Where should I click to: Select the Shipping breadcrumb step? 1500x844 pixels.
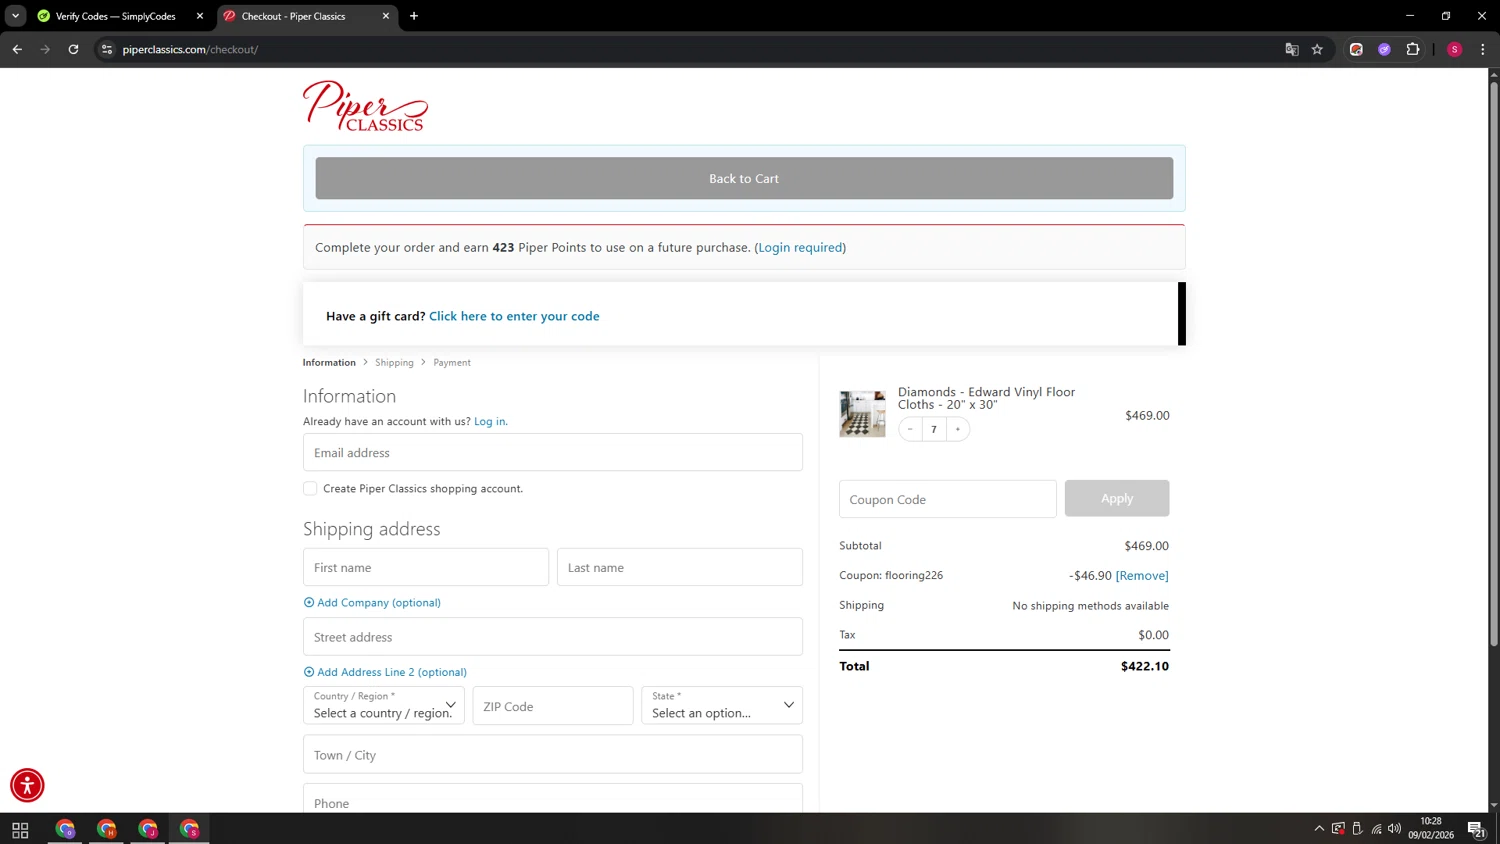394,362
